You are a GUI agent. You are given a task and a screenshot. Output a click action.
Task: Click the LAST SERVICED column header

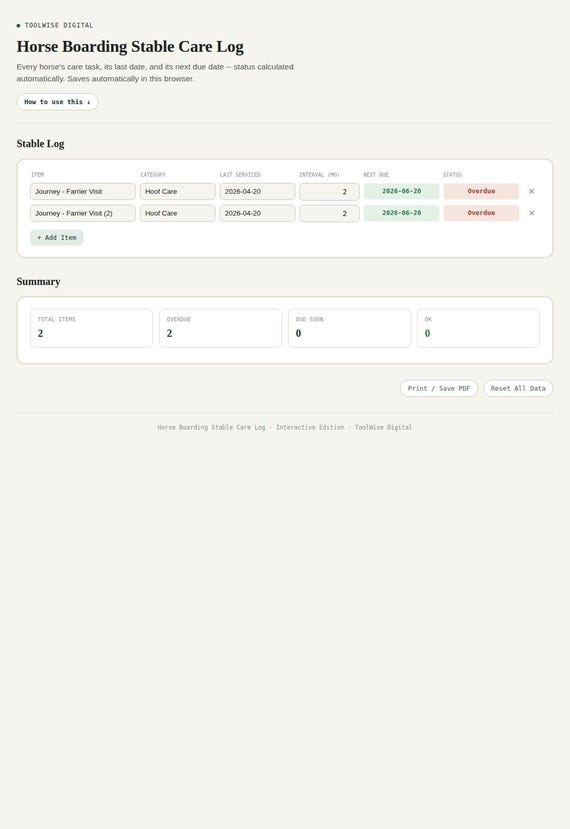point(240,174)
